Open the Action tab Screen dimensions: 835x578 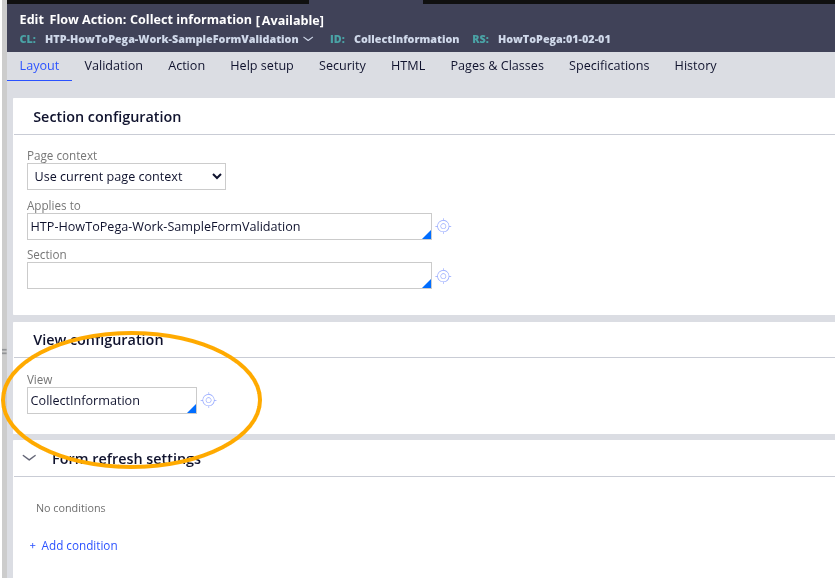186,66
